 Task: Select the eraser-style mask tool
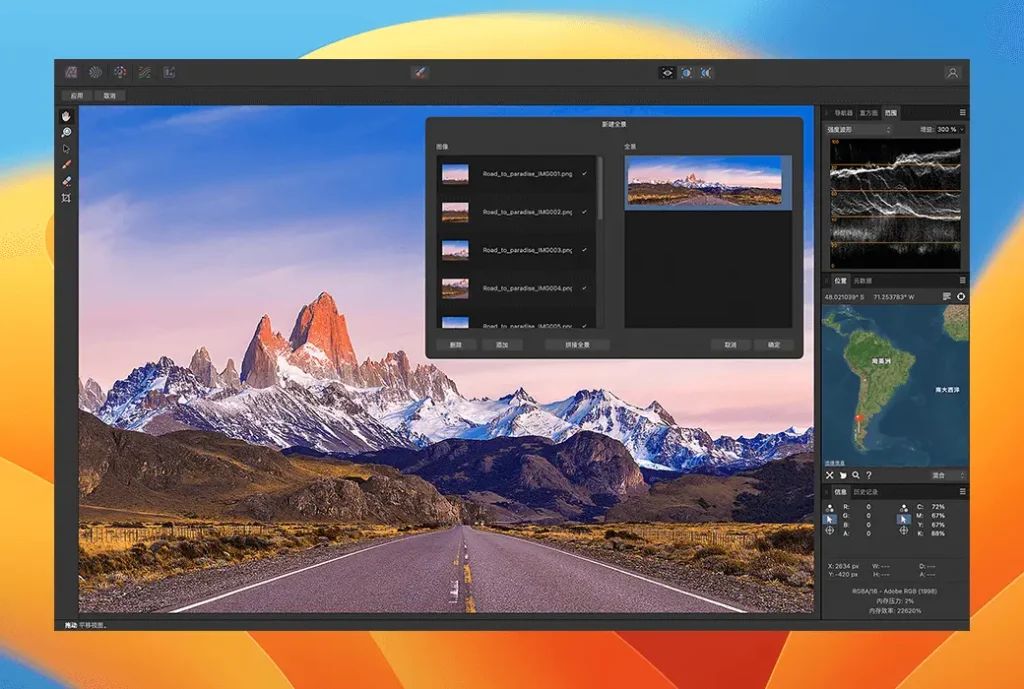[66, 182]
